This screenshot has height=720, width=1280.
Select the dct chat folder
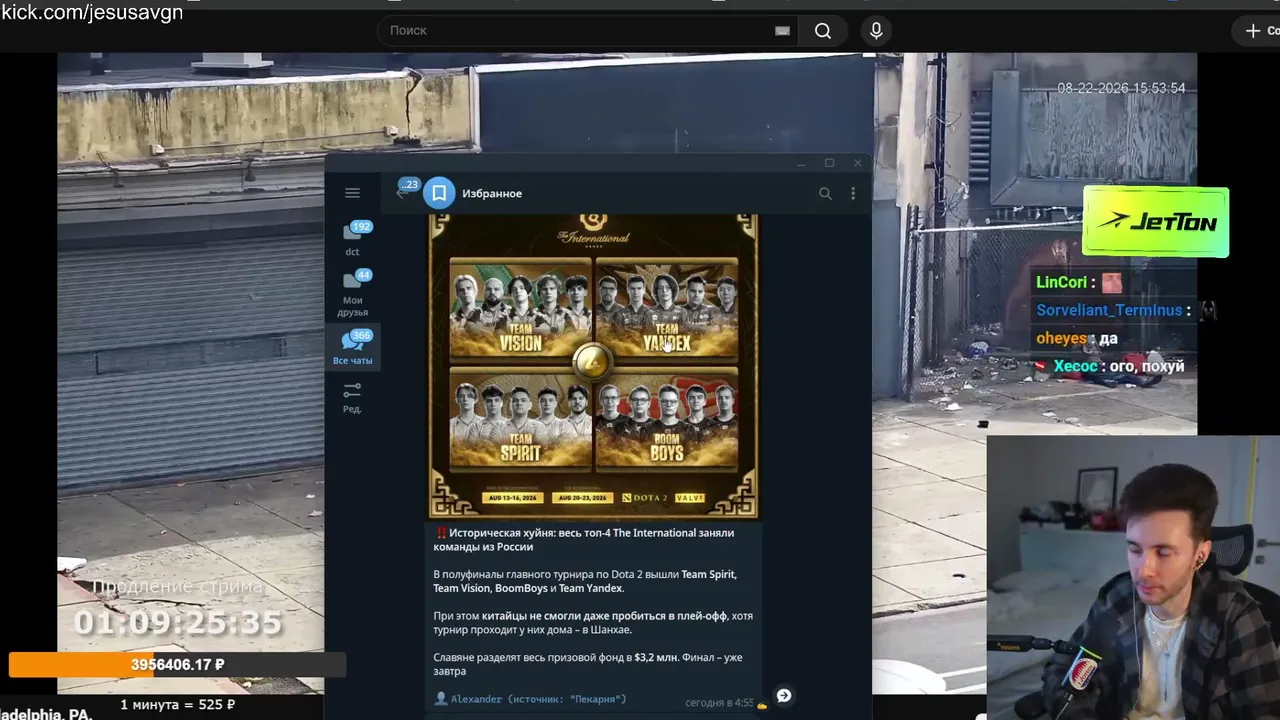tap(352, 239)
